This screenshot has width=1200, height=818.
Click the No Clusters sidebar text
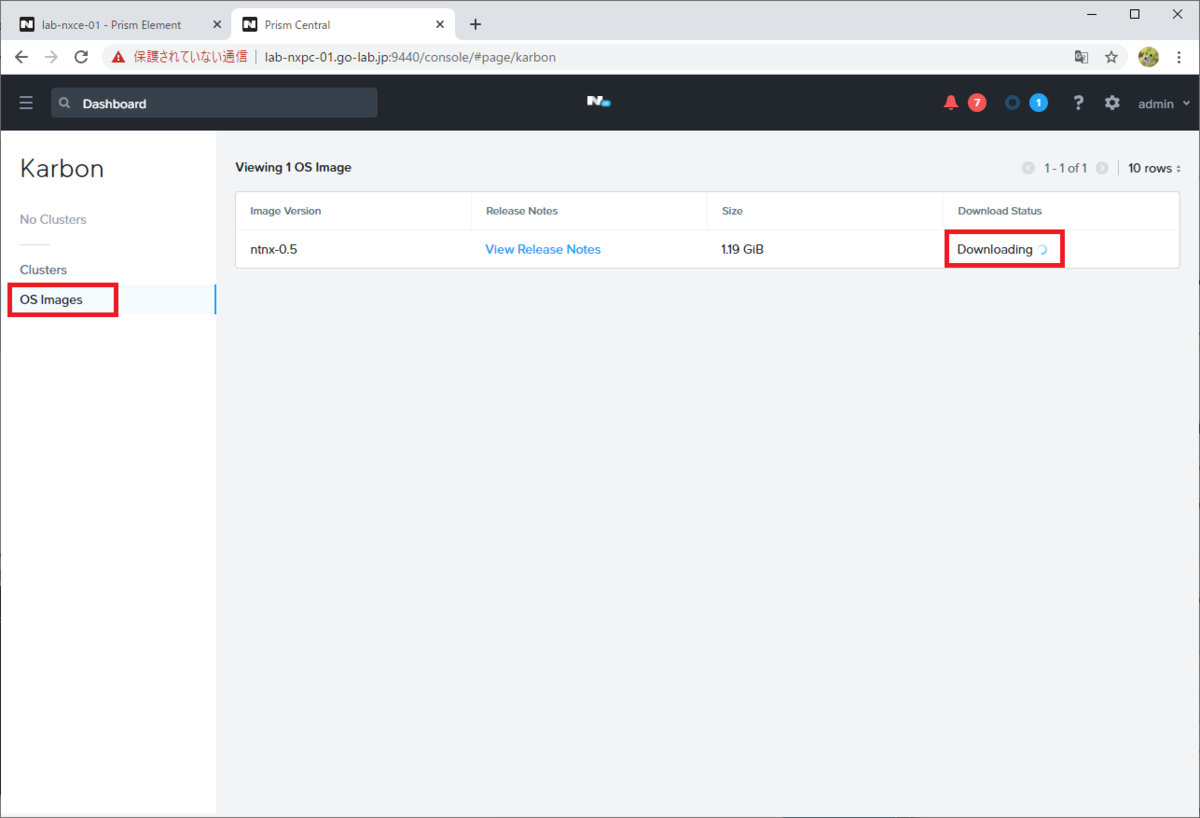click(53, 219)
